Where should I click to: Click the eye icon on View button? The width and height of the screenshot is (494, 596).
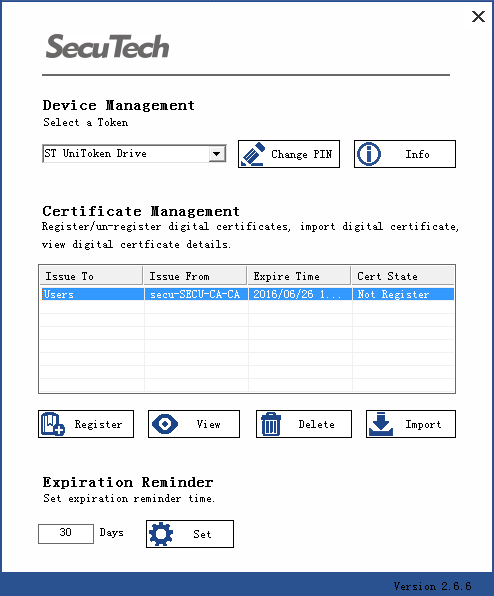[165, 424]
